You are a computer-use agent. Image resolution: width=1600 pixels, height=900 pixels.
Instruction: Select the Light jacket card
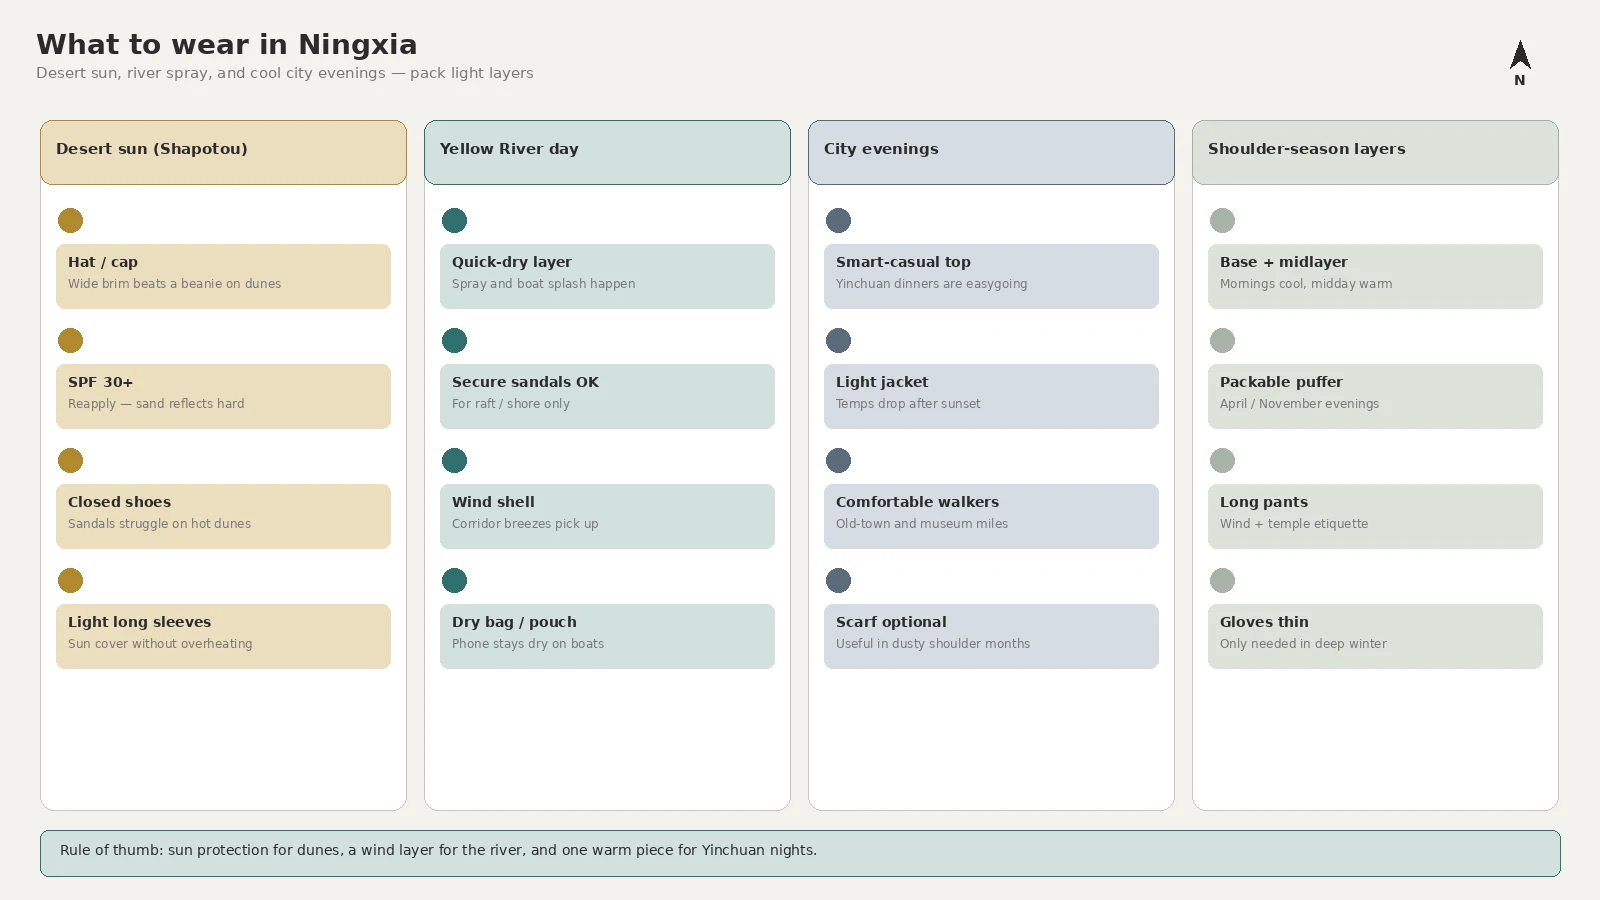coord(991,396)
